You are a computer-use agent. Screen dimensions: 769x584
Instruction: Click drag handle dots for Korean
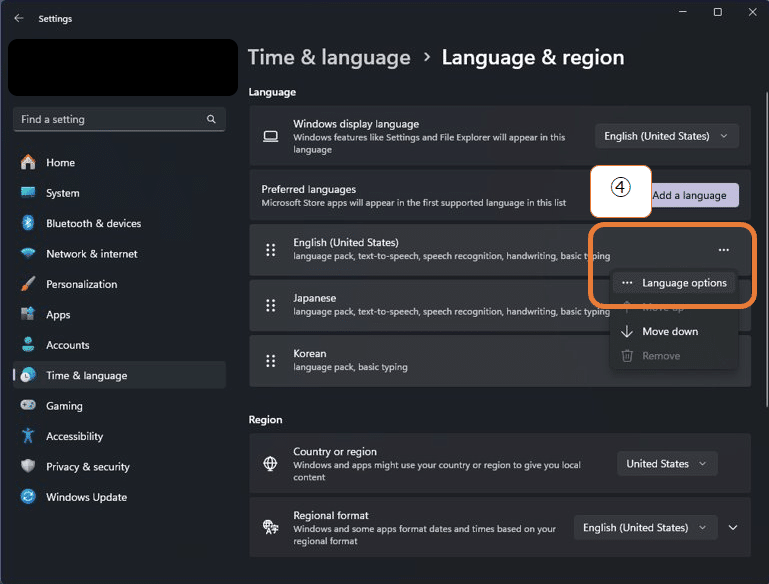pyautogui.click(x=270, y=361)
